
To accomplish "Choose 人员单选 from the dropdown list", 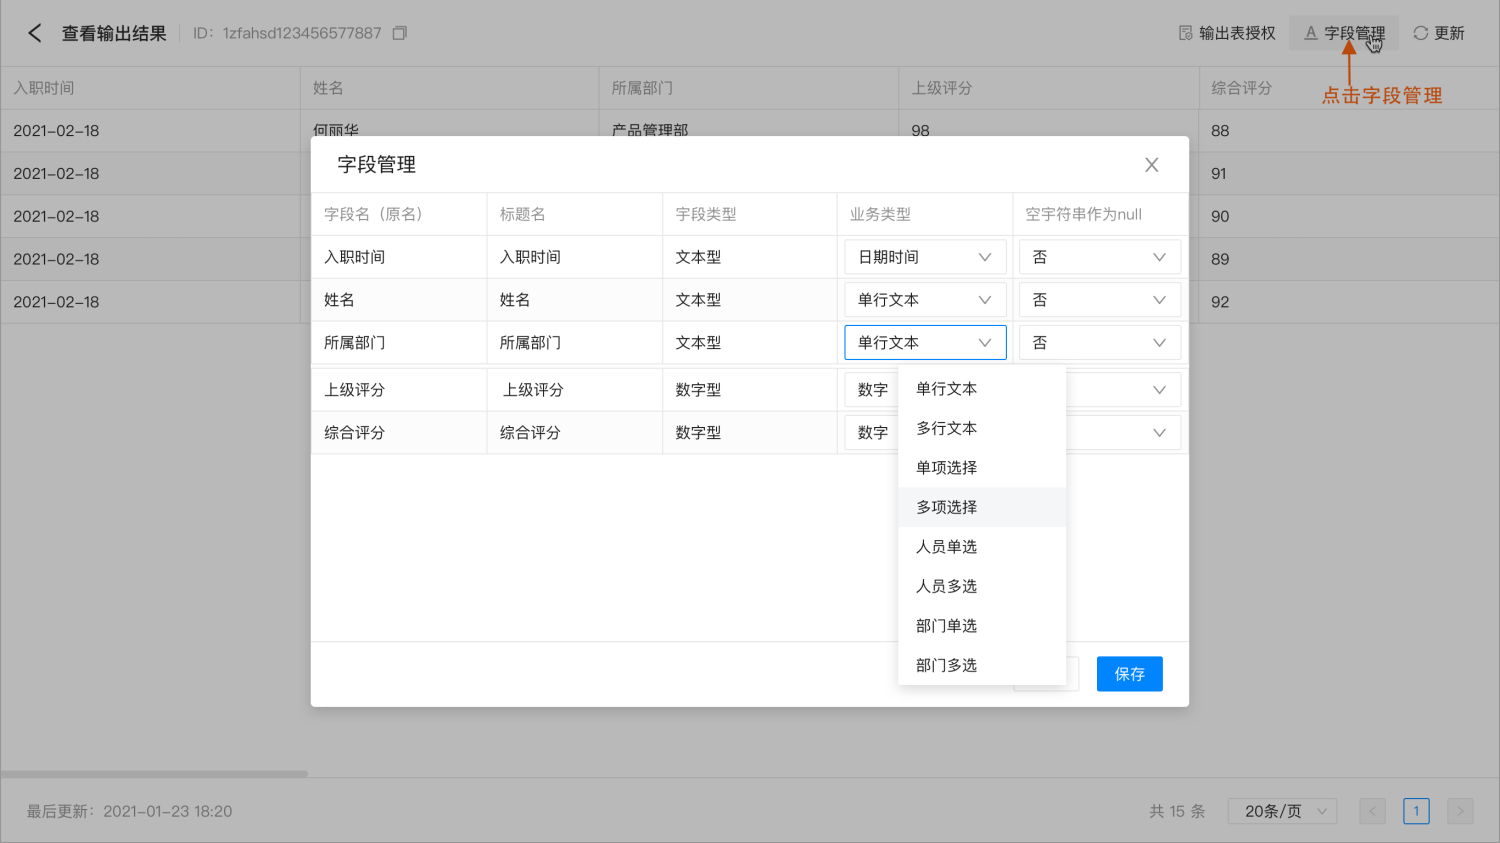I will (982, 547).
